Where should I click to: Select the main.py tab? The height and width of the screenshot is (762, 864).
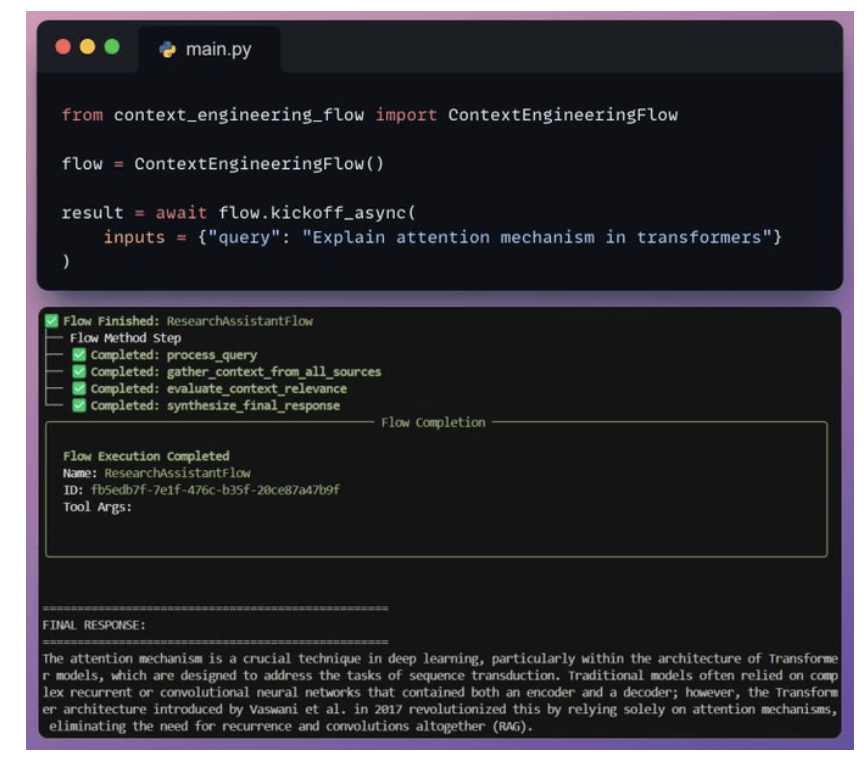click(x=218, y=49)
